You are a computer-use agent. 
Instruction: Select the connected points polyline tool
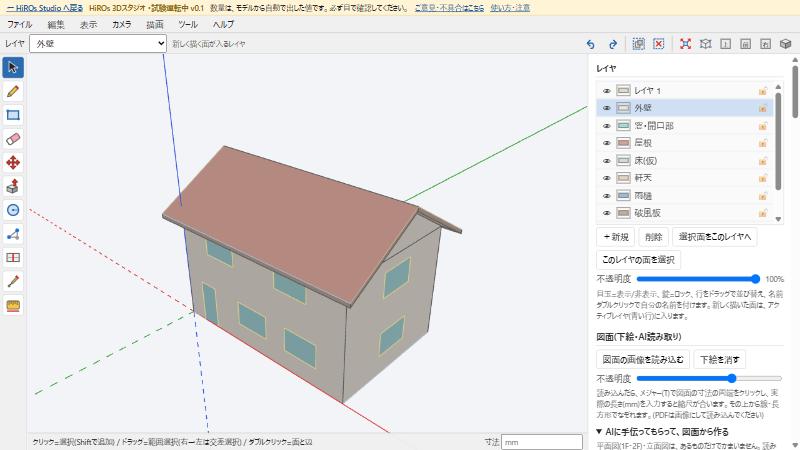13,234
